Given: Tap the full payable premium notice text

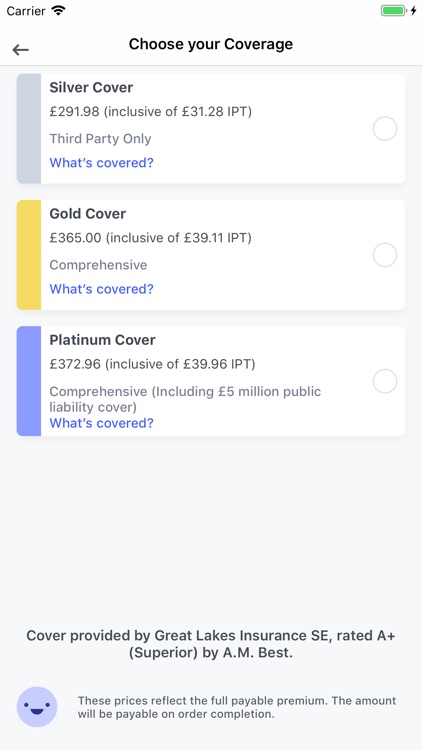Looking at the screenshot, I should [x=237, y=707].
